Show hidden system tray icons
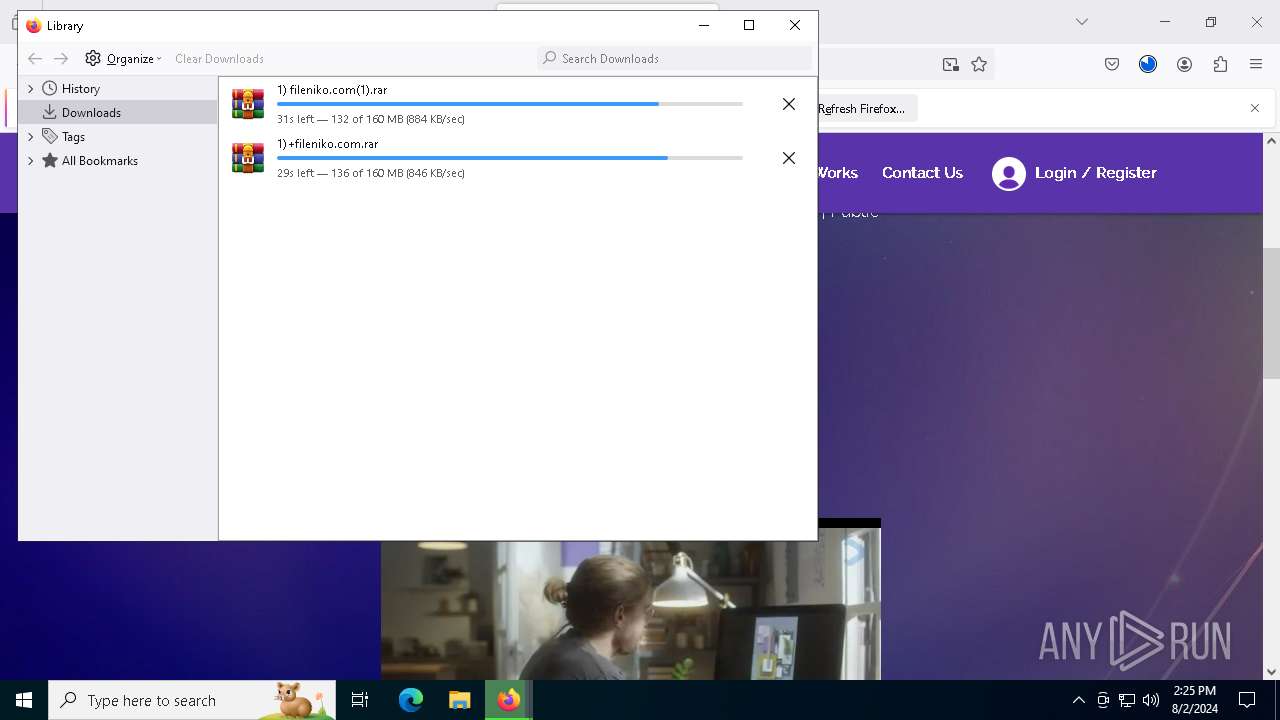1280x720 pixels. pos(1078,700)
